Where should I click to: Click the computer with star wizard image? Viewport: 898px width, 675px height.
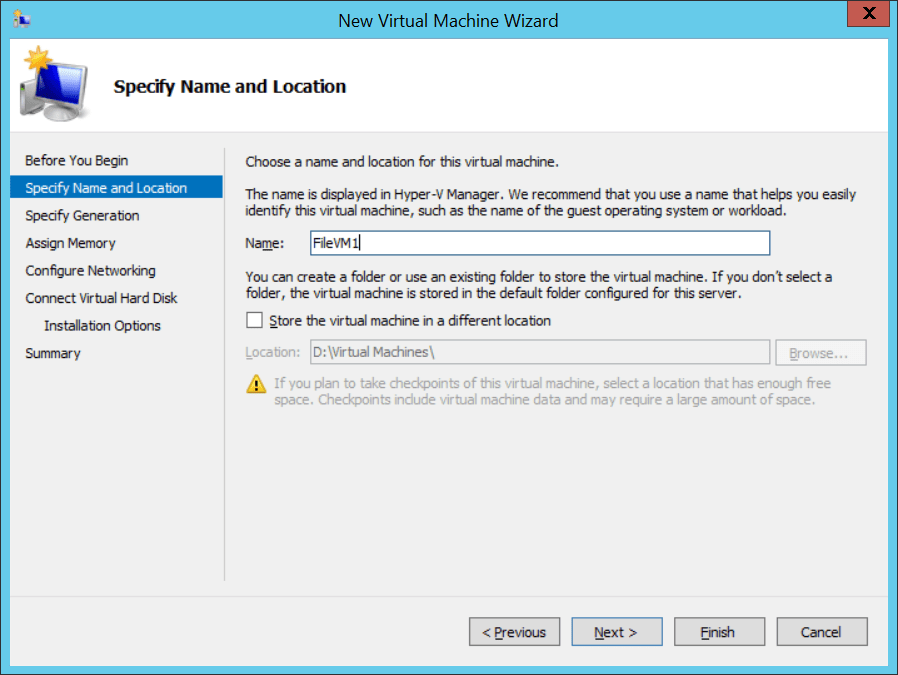point(54,84)
